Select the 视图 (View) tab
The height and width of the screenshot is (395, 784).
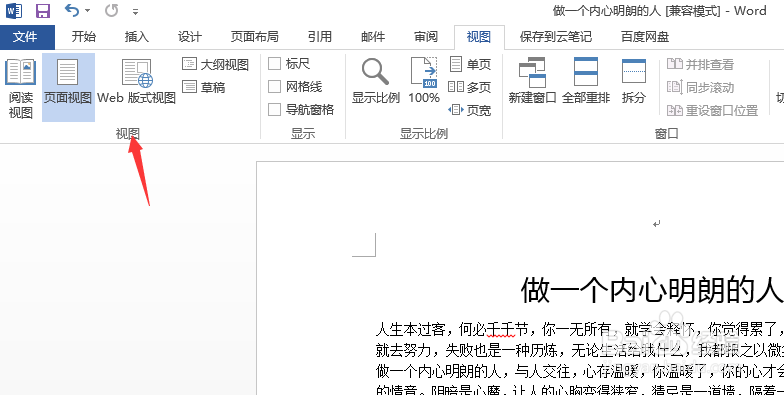point(479,37)
